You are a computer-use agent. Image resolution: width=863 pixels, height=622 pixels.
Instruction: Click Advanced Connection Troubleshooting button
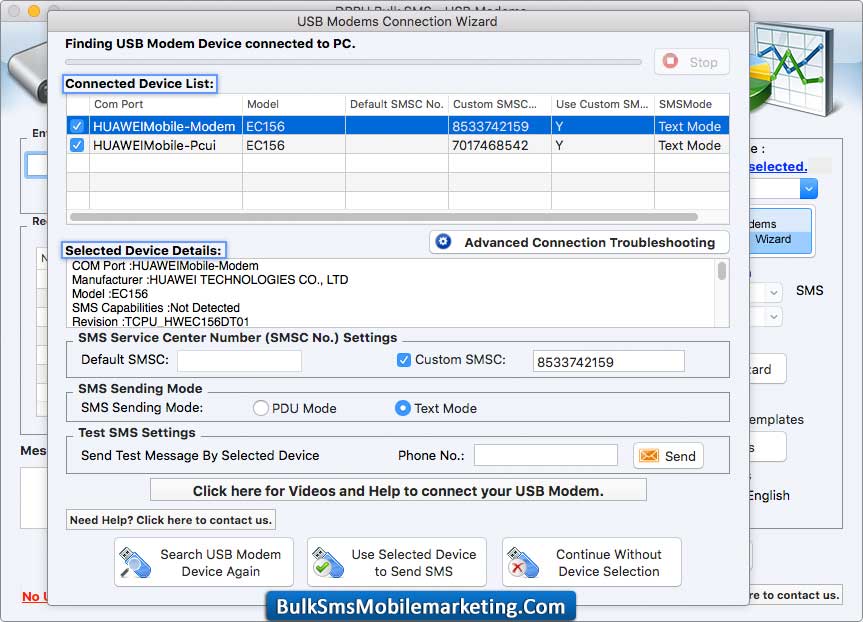(579, 242)
